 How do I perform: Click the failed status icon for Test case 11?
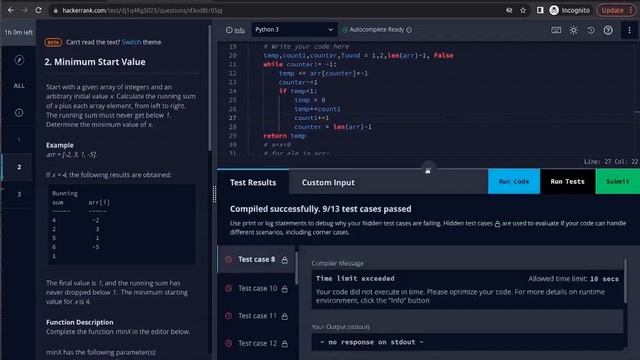[229, 316]
